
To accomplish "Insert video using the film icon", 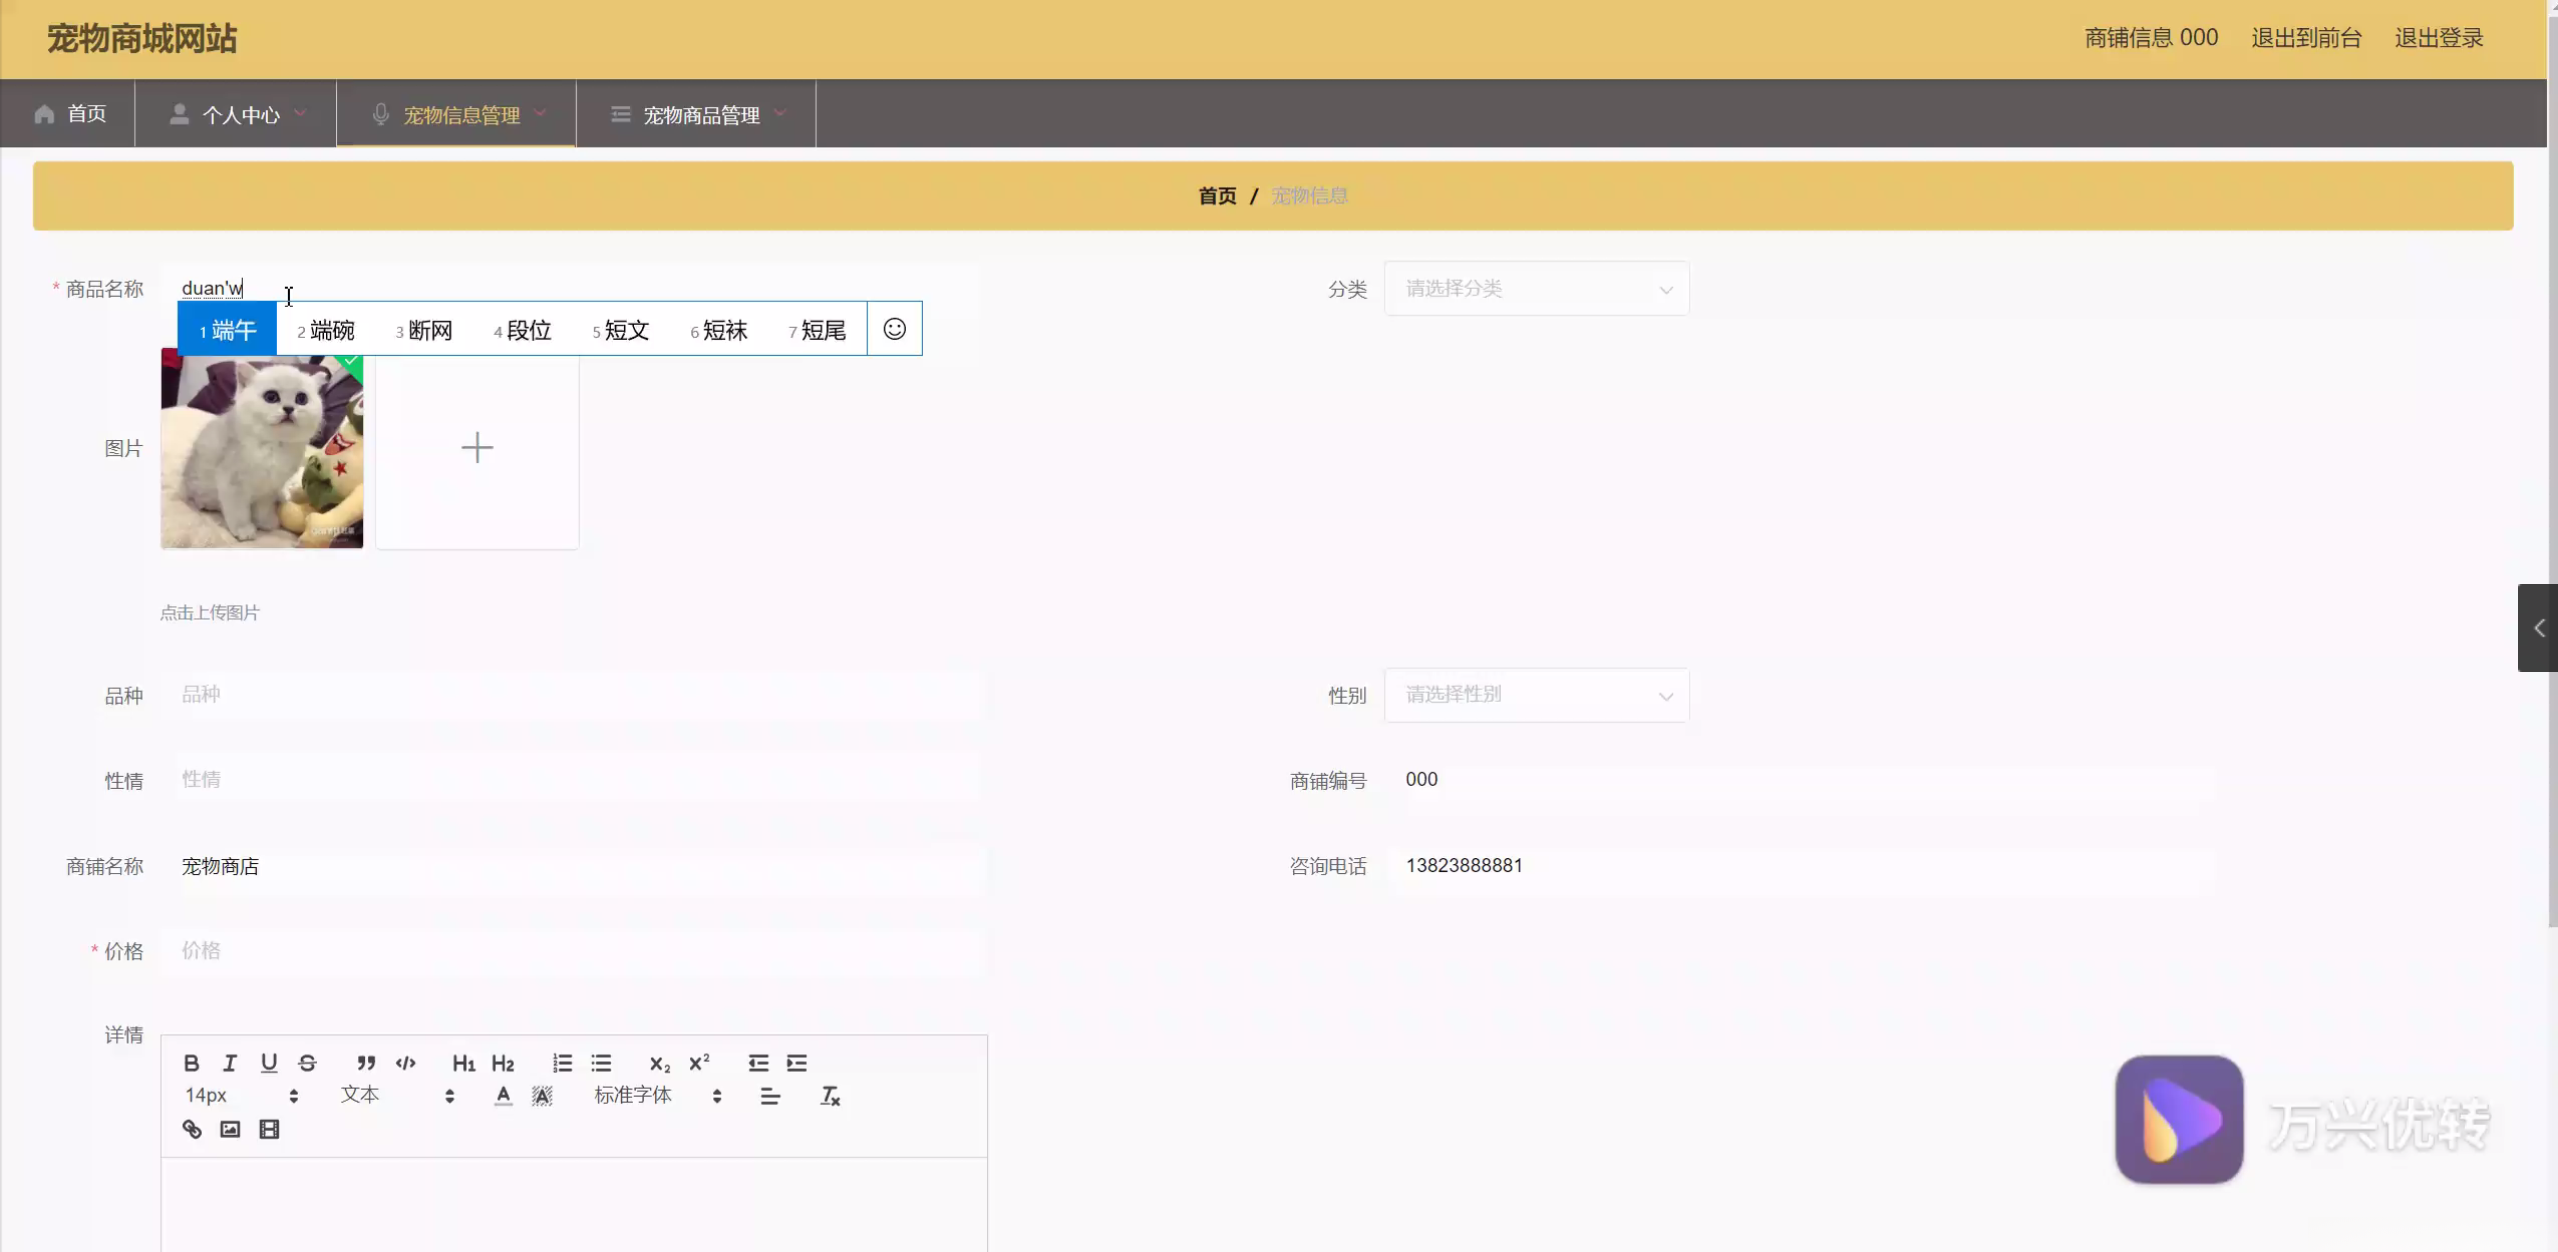I will pos(269,1129).
